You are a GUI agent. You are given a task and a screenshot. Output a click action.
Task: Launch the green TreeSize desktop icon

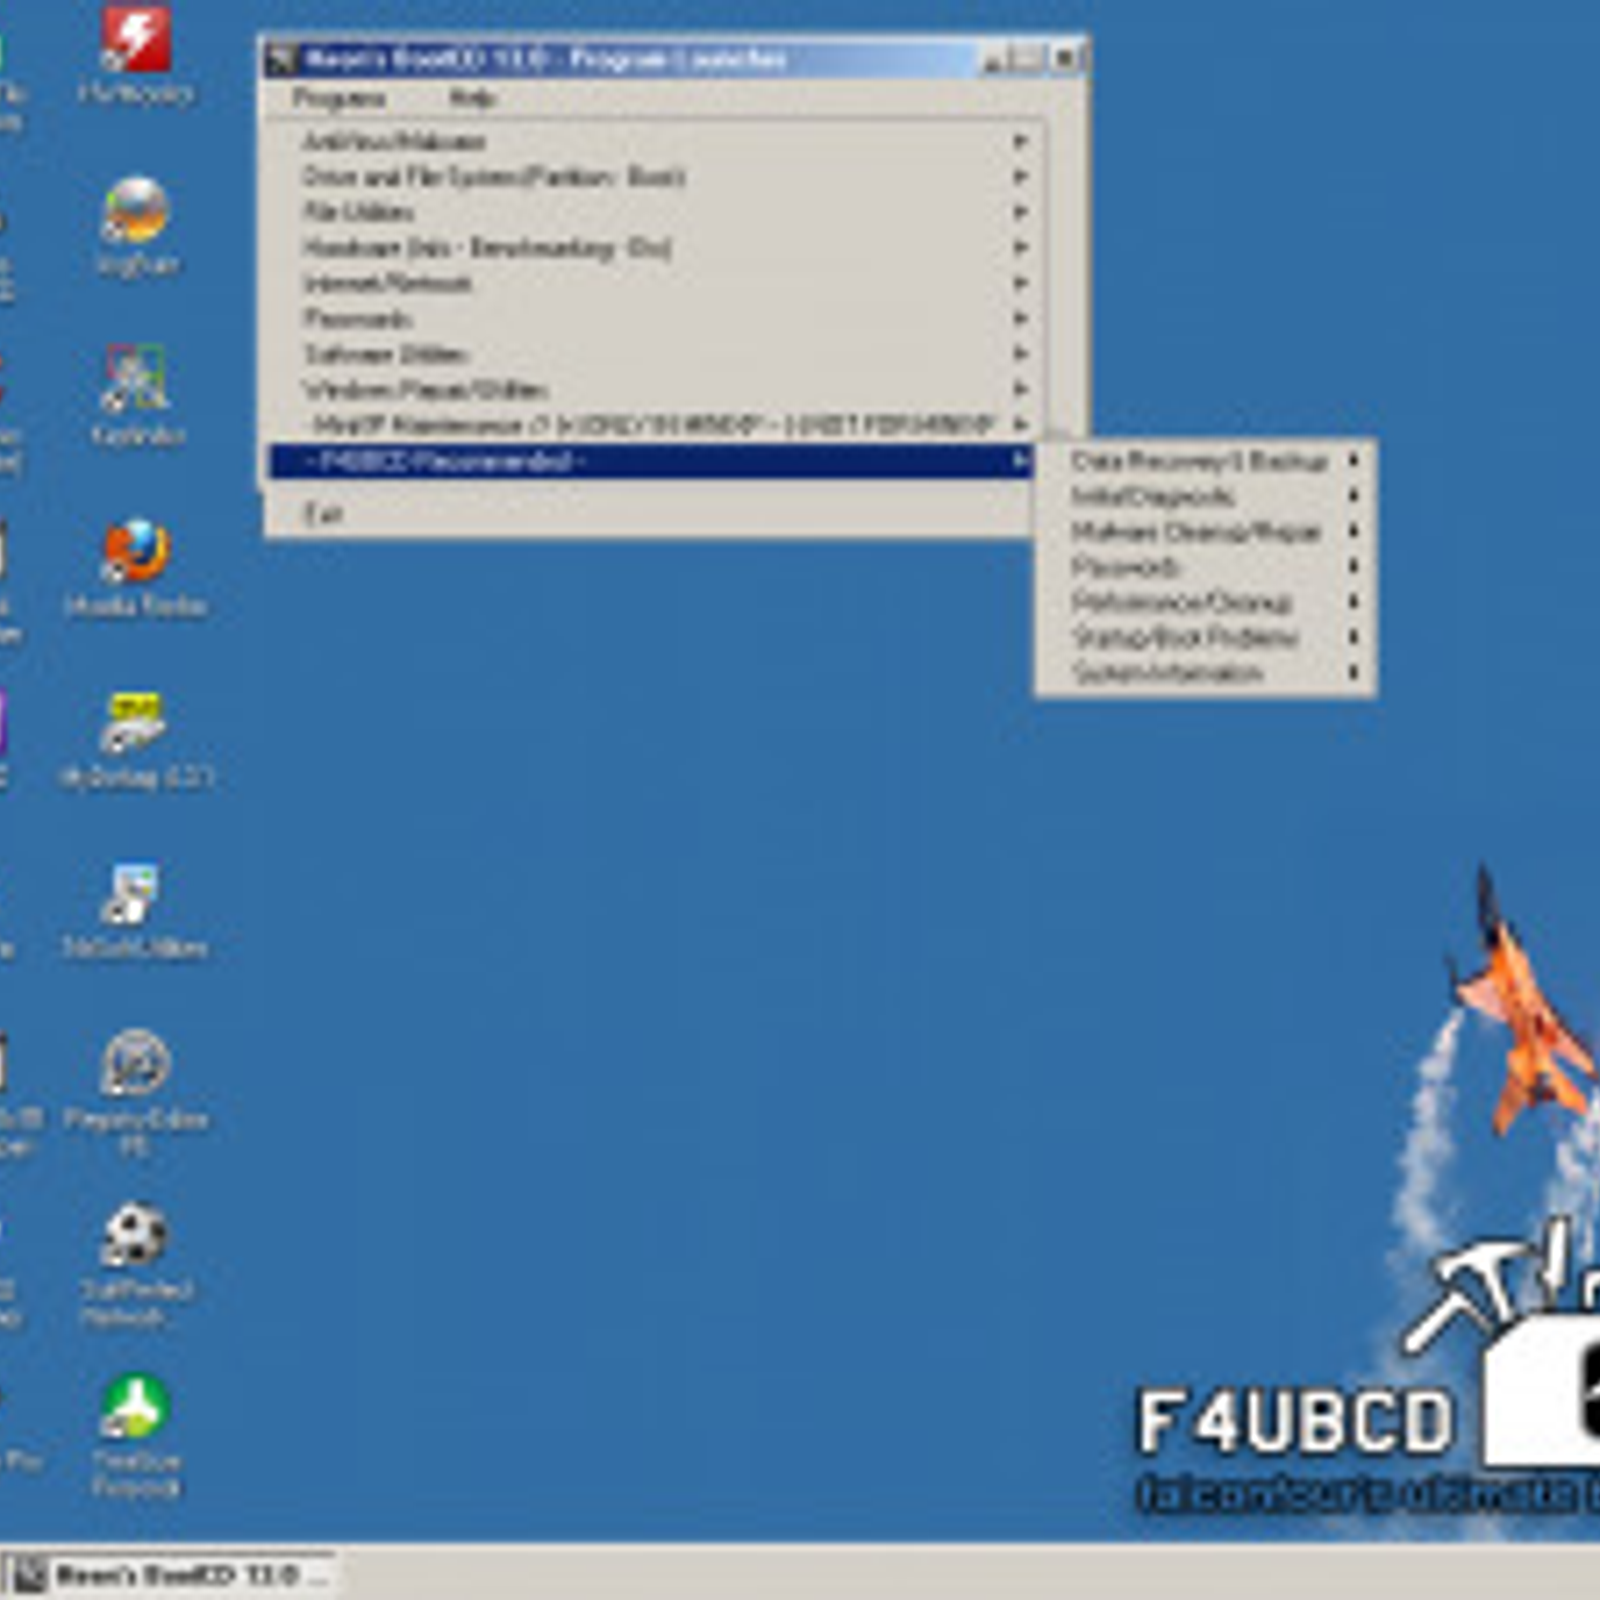pos(135,1406)
